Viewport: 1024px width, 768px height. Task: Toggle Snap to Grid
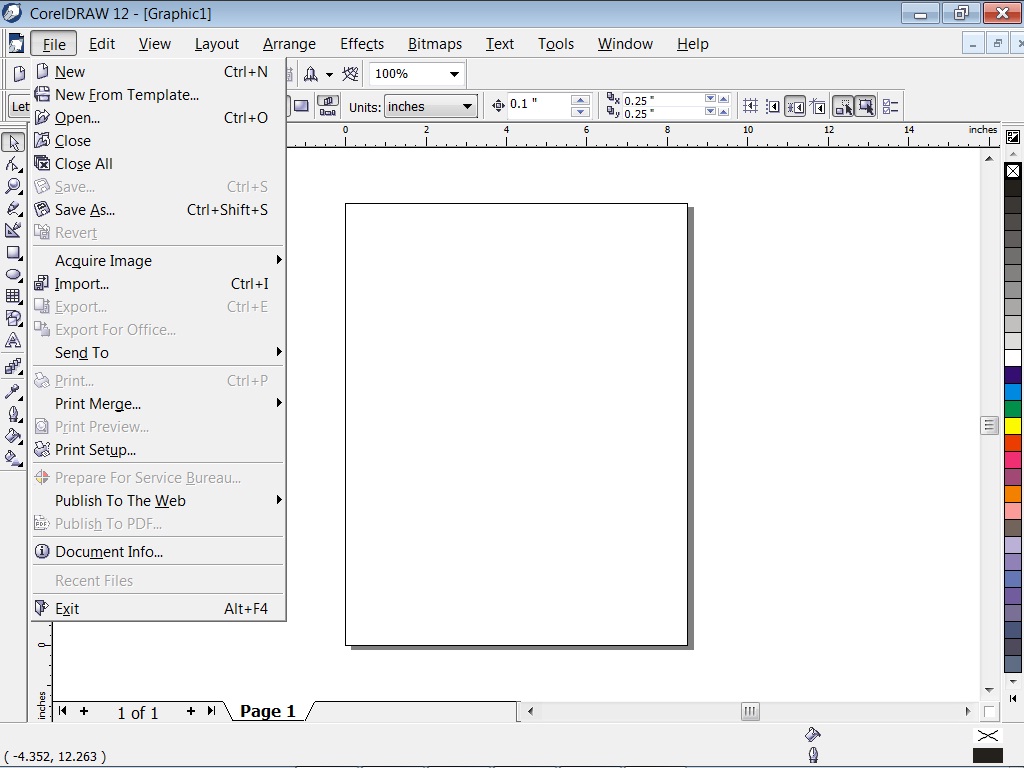tap(750, 106)
